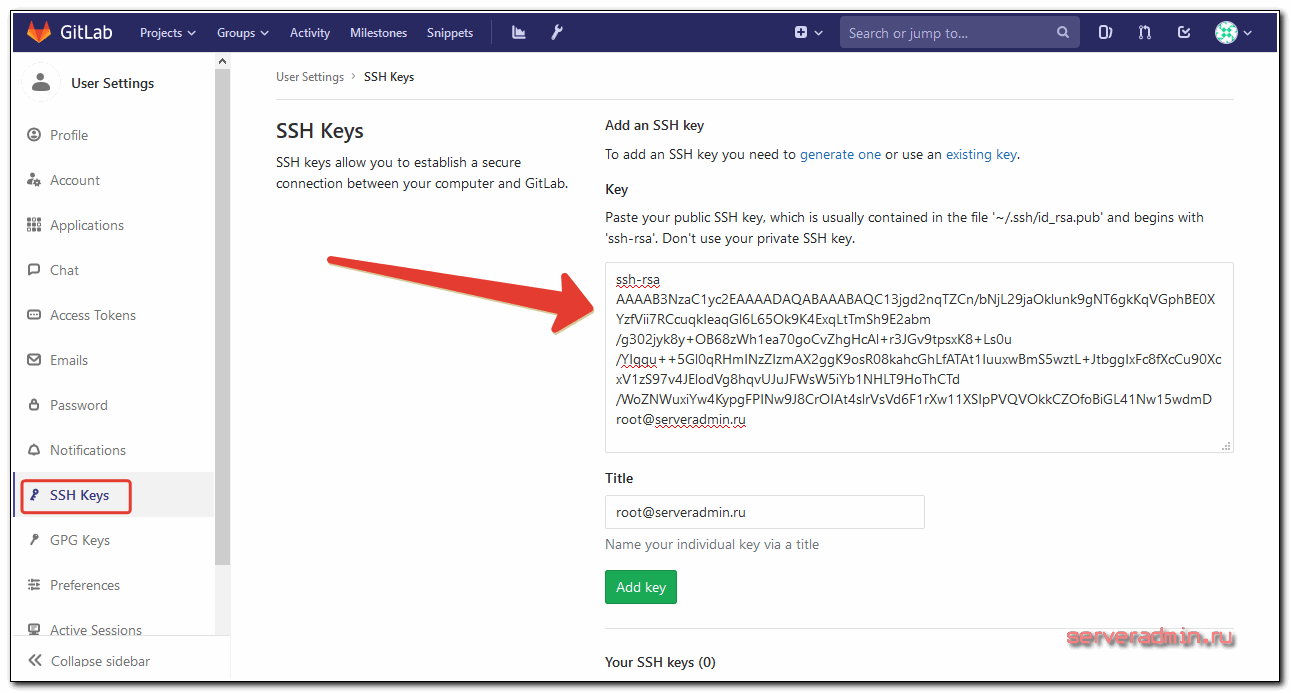The width and height of the screenshot is (1291, 693).
Task: Open your Issues icon in the top bar
Action: [1103, 31]
